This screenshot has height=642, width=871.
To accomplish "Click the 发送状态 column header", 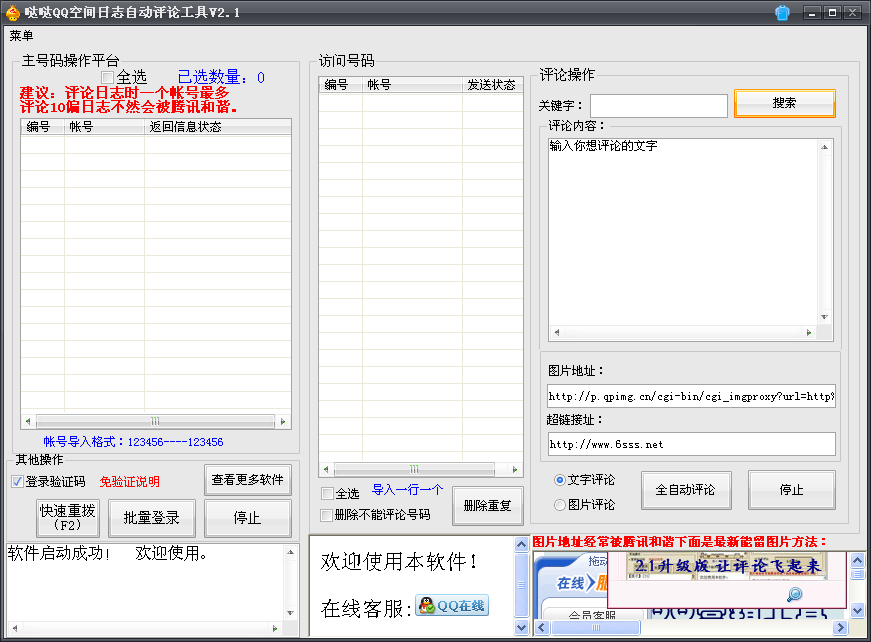I will click(492, 84).
